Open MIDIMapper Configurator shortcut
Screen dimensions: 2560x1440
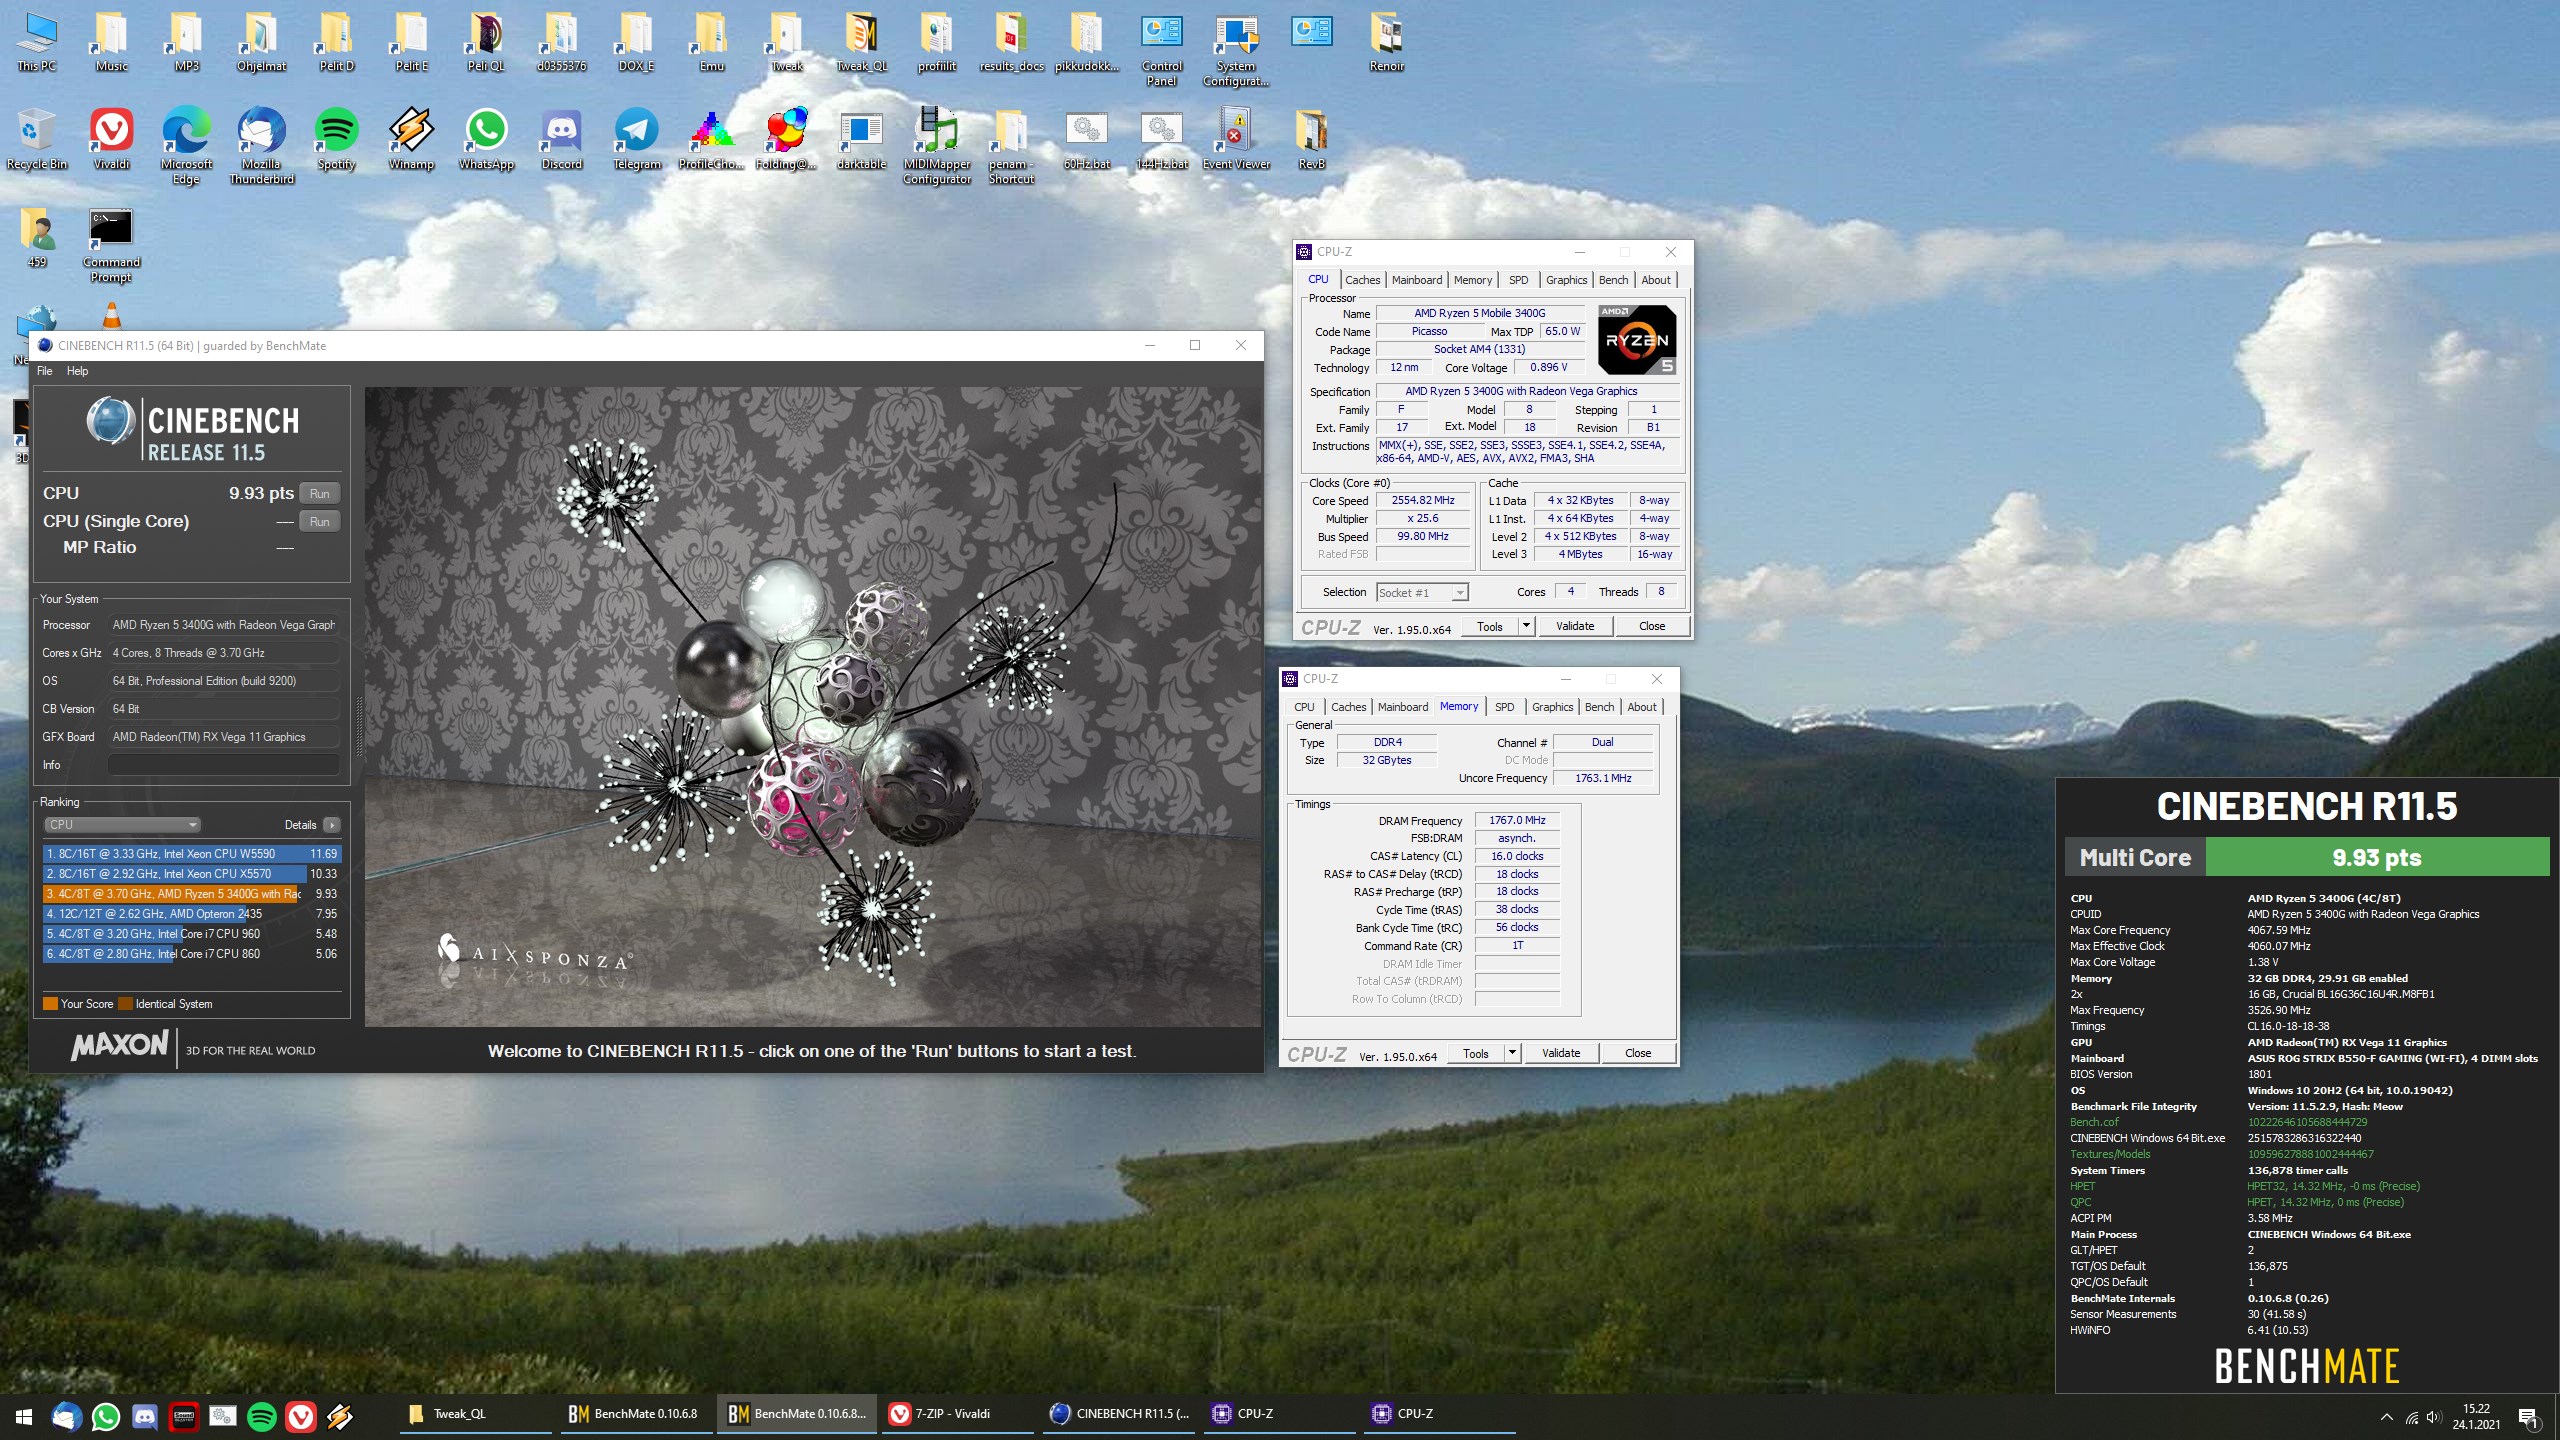click(937, 146)
